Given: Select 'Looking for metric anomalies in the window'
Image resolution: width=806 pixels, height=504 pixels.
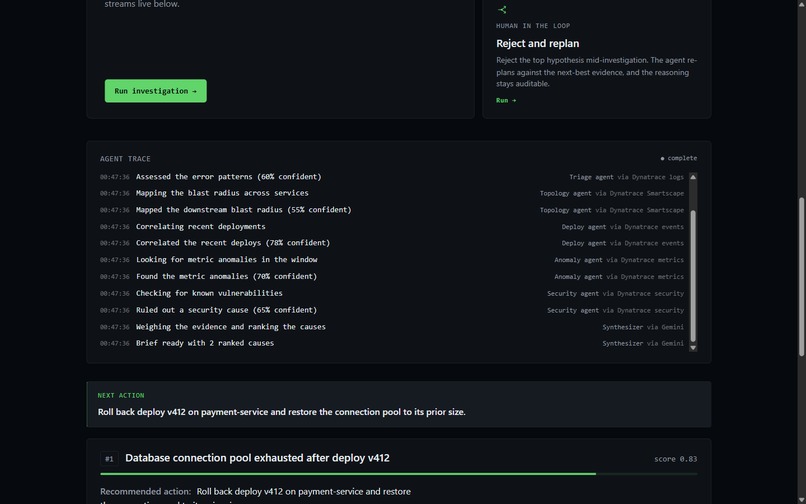Looking at the screenshot, I should (x=226, y=260).
